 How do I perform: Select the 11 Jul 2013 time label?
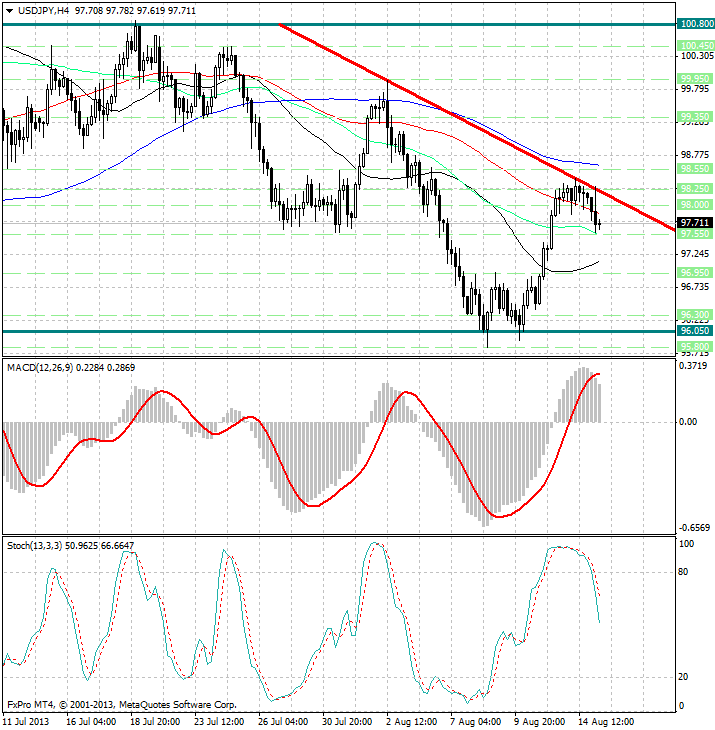[27, 722]
